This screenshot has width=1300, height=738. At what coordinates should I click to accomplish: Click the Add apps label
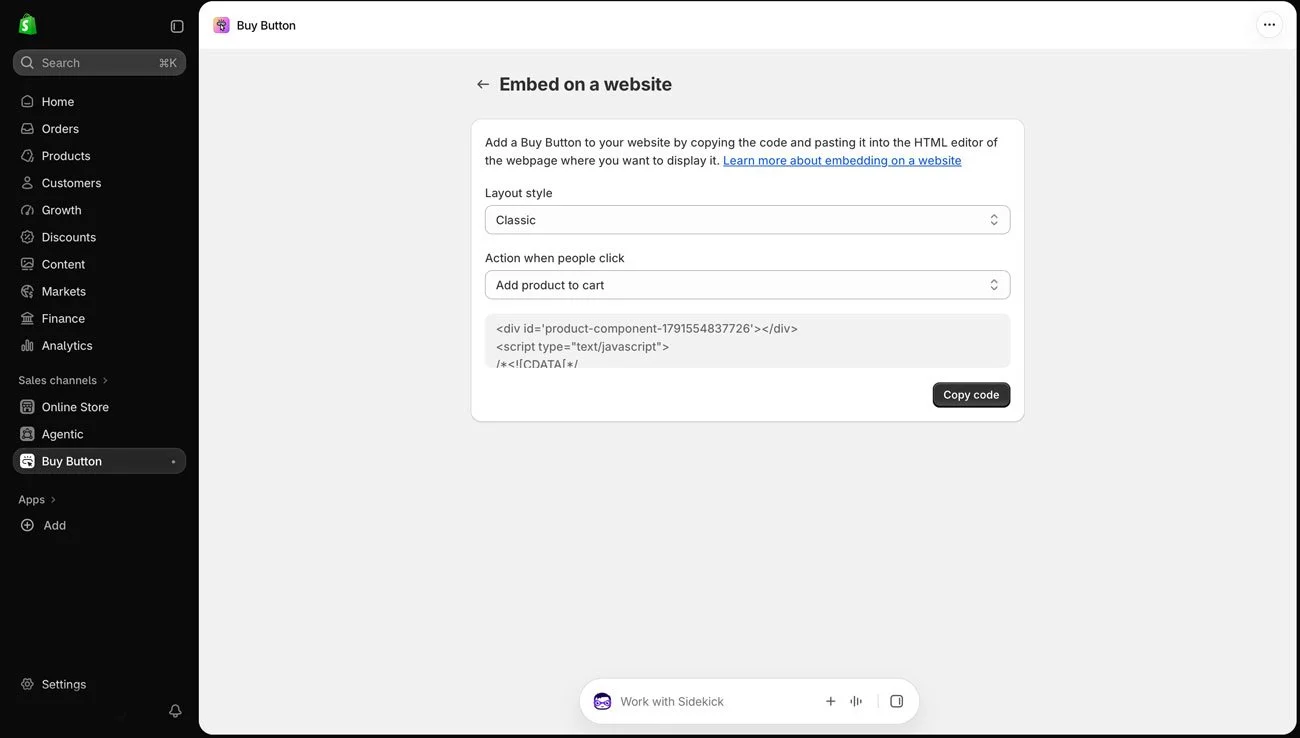point(55,525)
